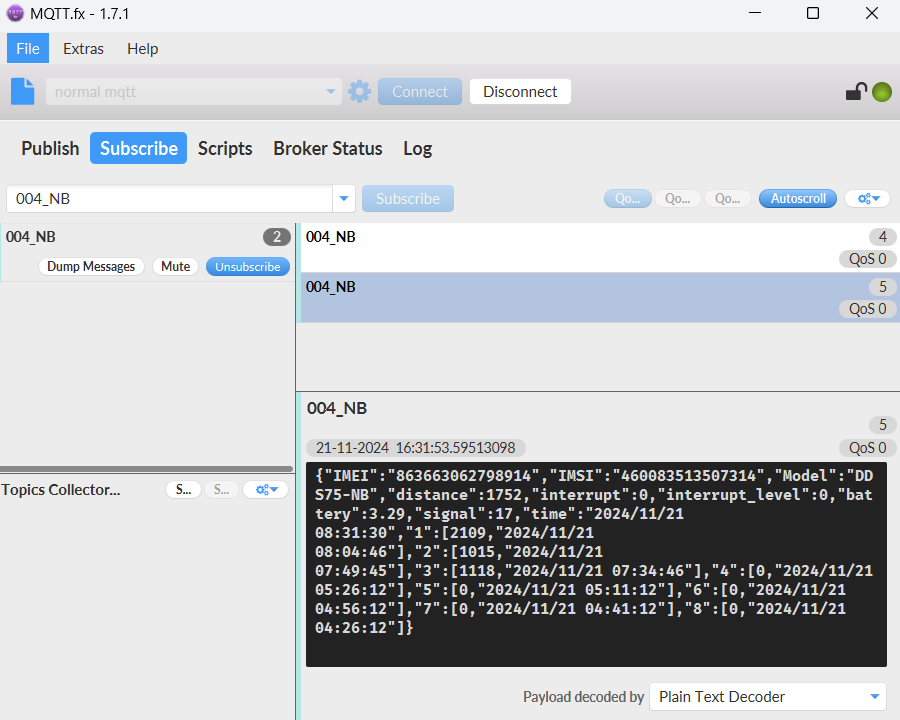Click the 004_NB topic input field
The image size is (900, 720).
pyautogui.click(x=169, y=199)
